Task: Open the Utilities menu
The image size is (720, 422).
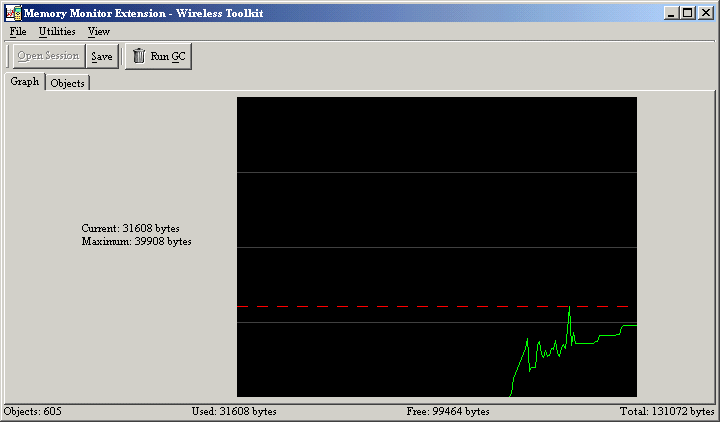Action: (x=57, y=31)
